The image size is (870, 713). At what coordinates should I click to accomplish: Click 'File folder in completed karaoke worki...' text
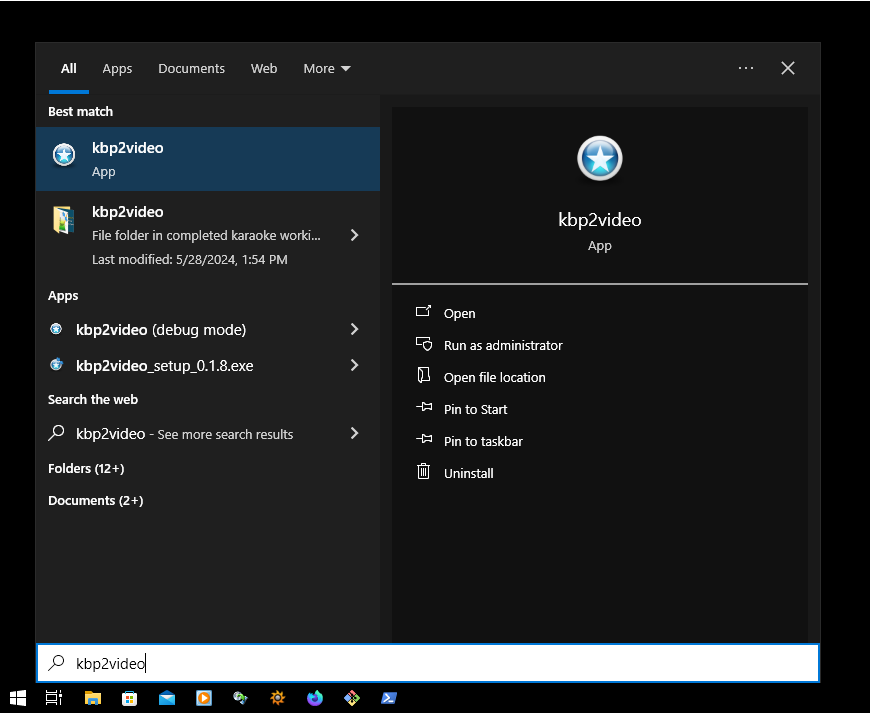pos(206,235)
